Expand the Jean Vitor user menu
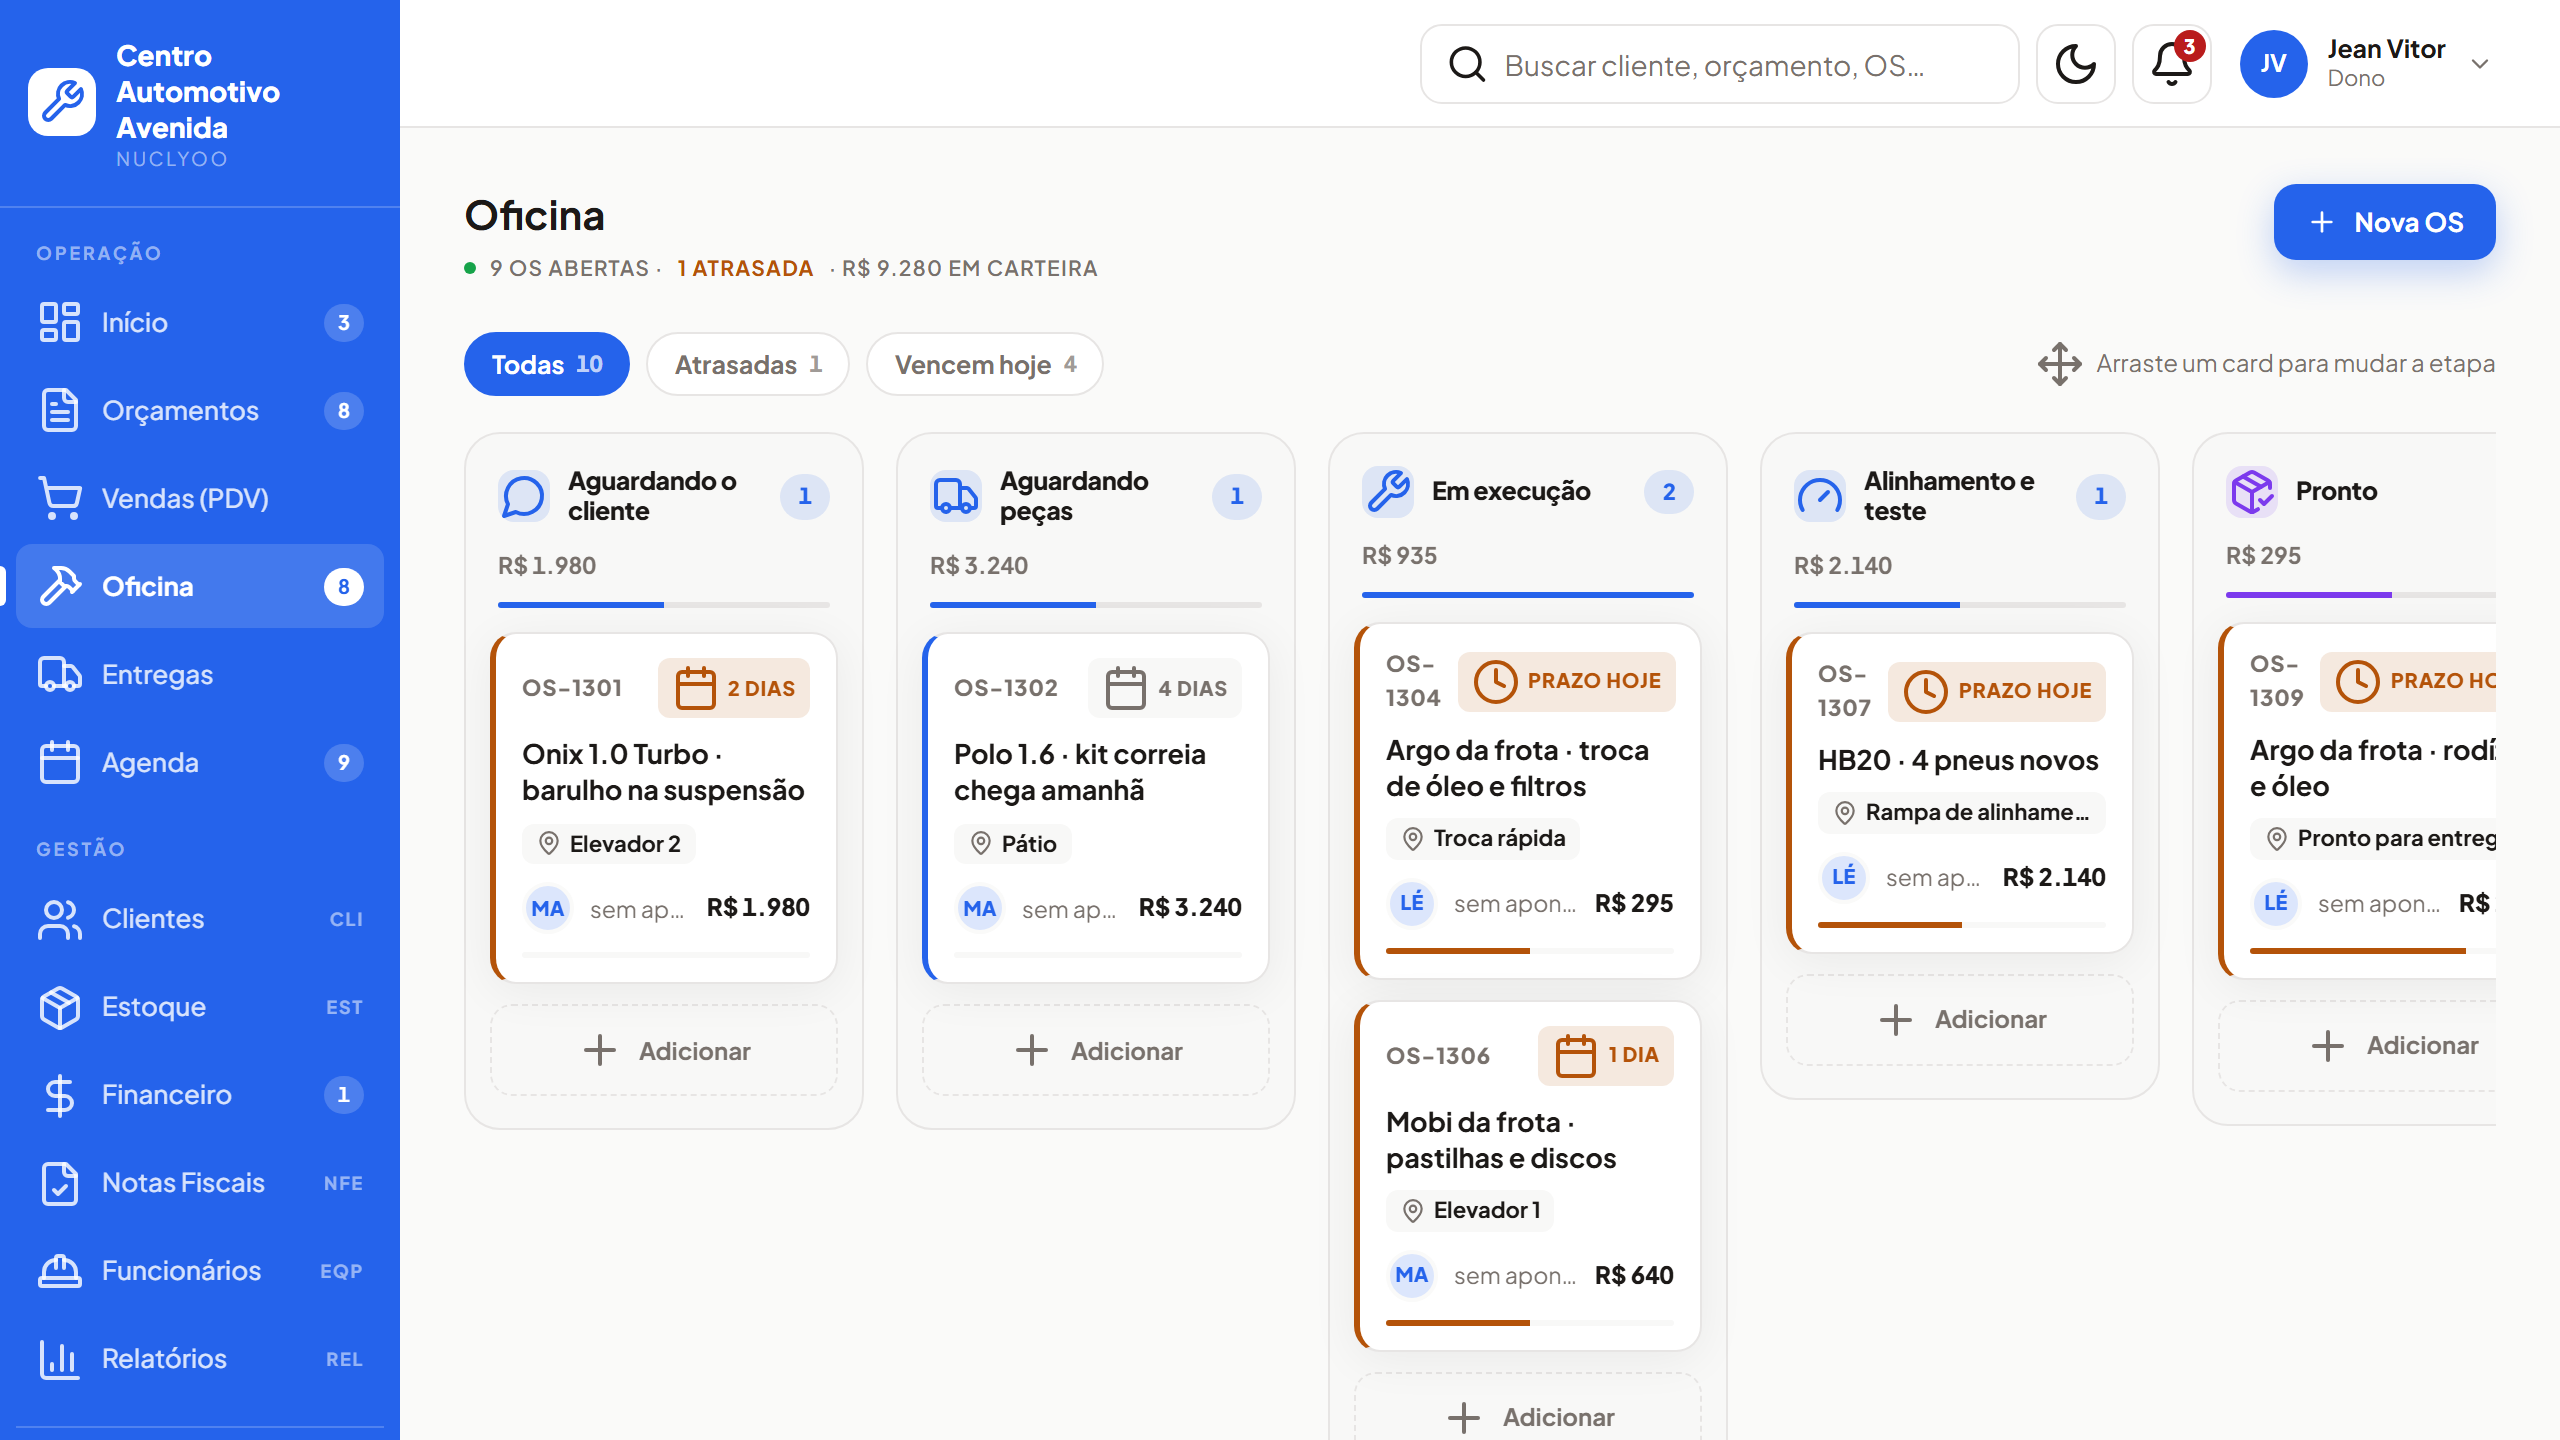2560x1440 pixels. tap(2366, 64)
